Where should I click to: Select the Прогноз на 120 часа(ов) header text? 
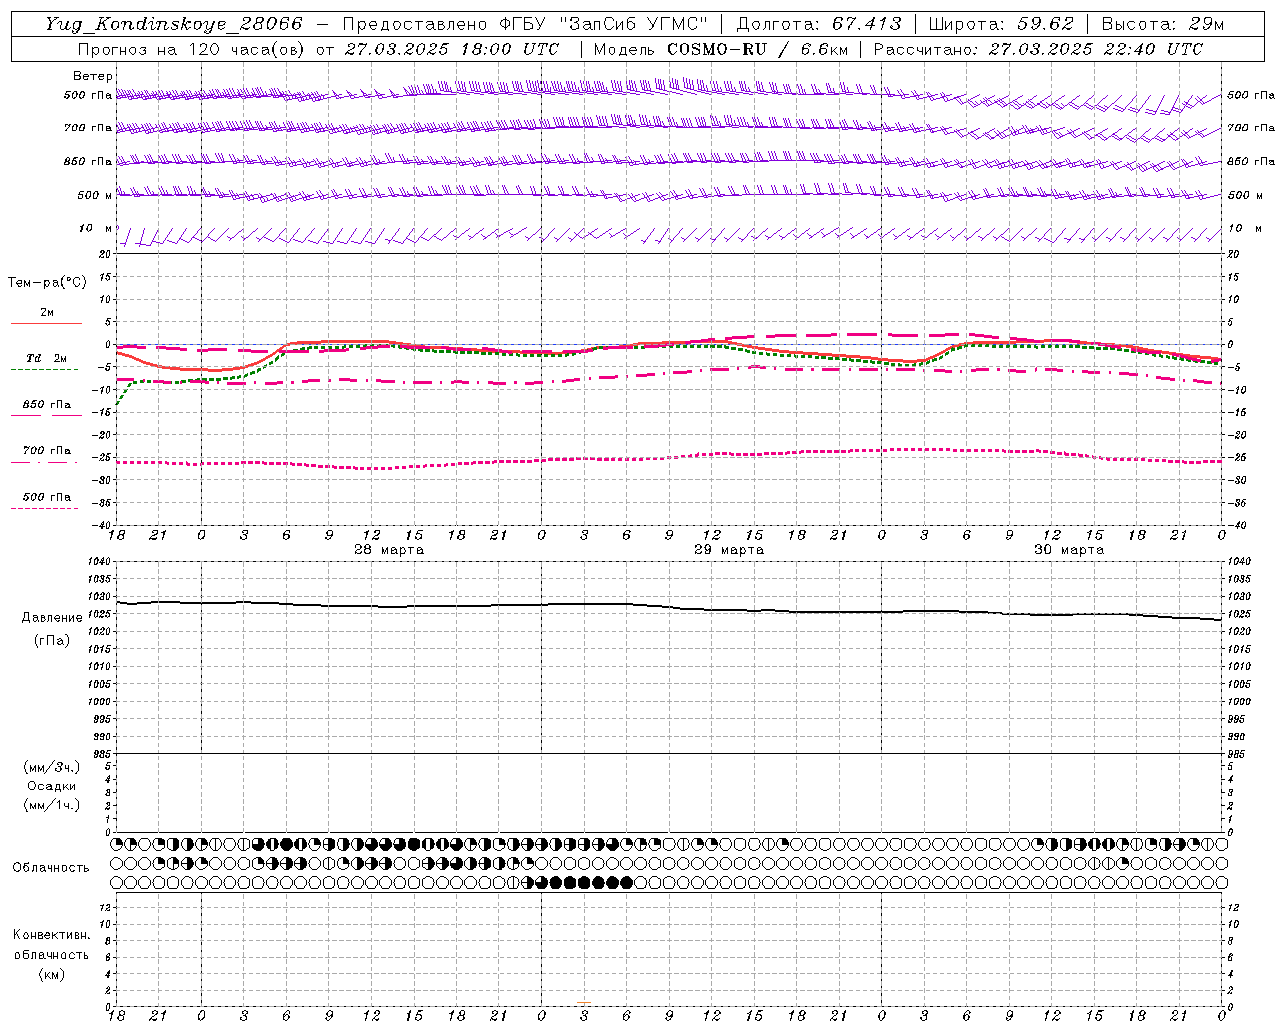coord(191,48)
